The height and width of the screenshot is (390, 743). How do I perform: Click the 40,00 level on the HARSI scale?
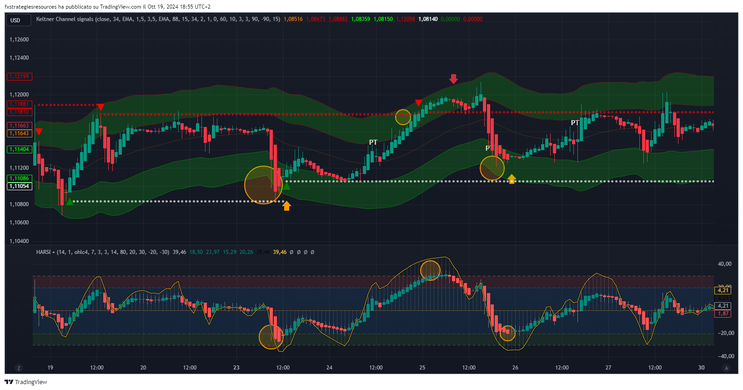tap(725, 264)
